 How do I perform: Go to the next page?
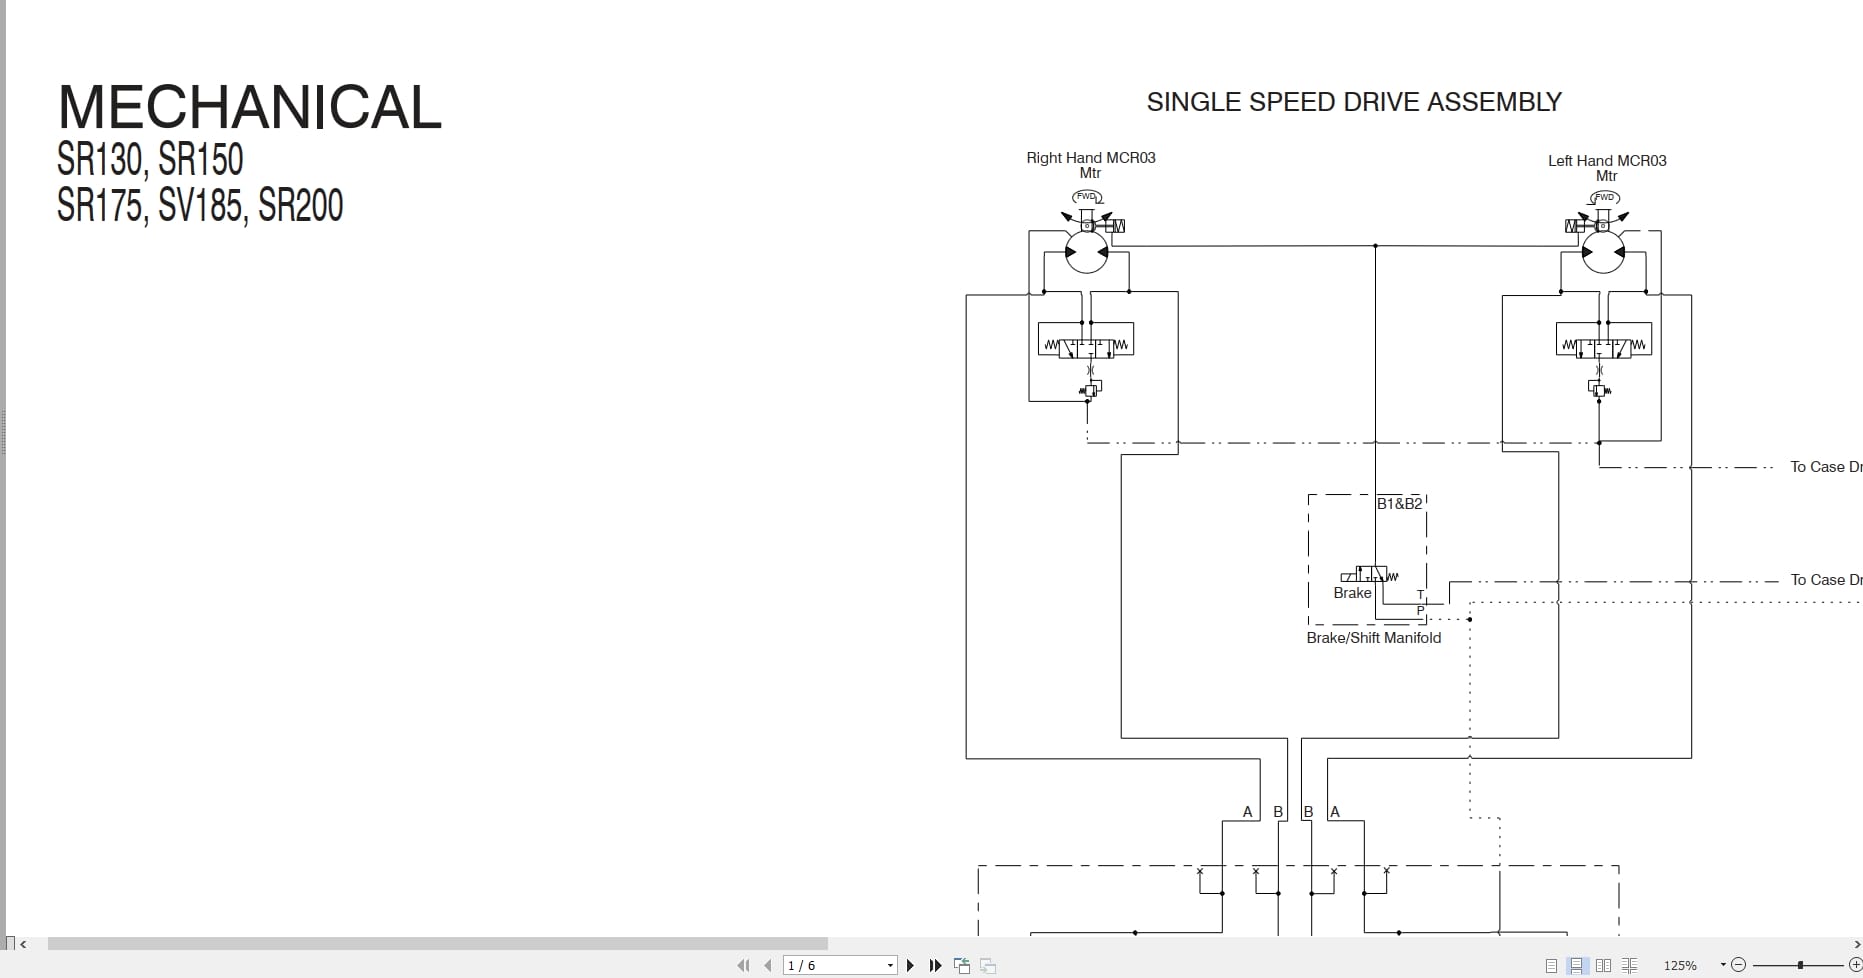click(x=910, y=965)
